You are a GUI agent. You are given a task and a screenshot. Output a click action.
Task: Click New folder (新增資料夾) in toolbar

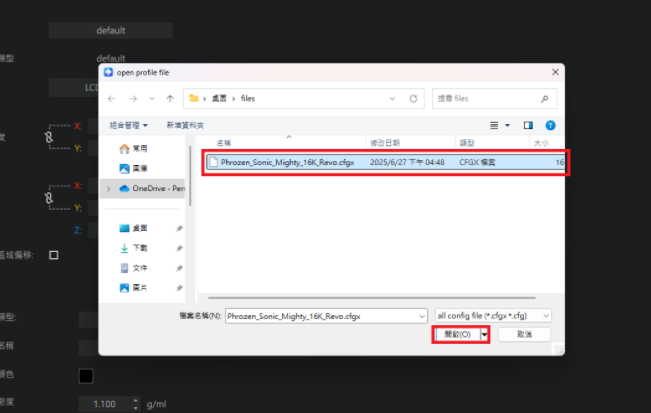185,125
